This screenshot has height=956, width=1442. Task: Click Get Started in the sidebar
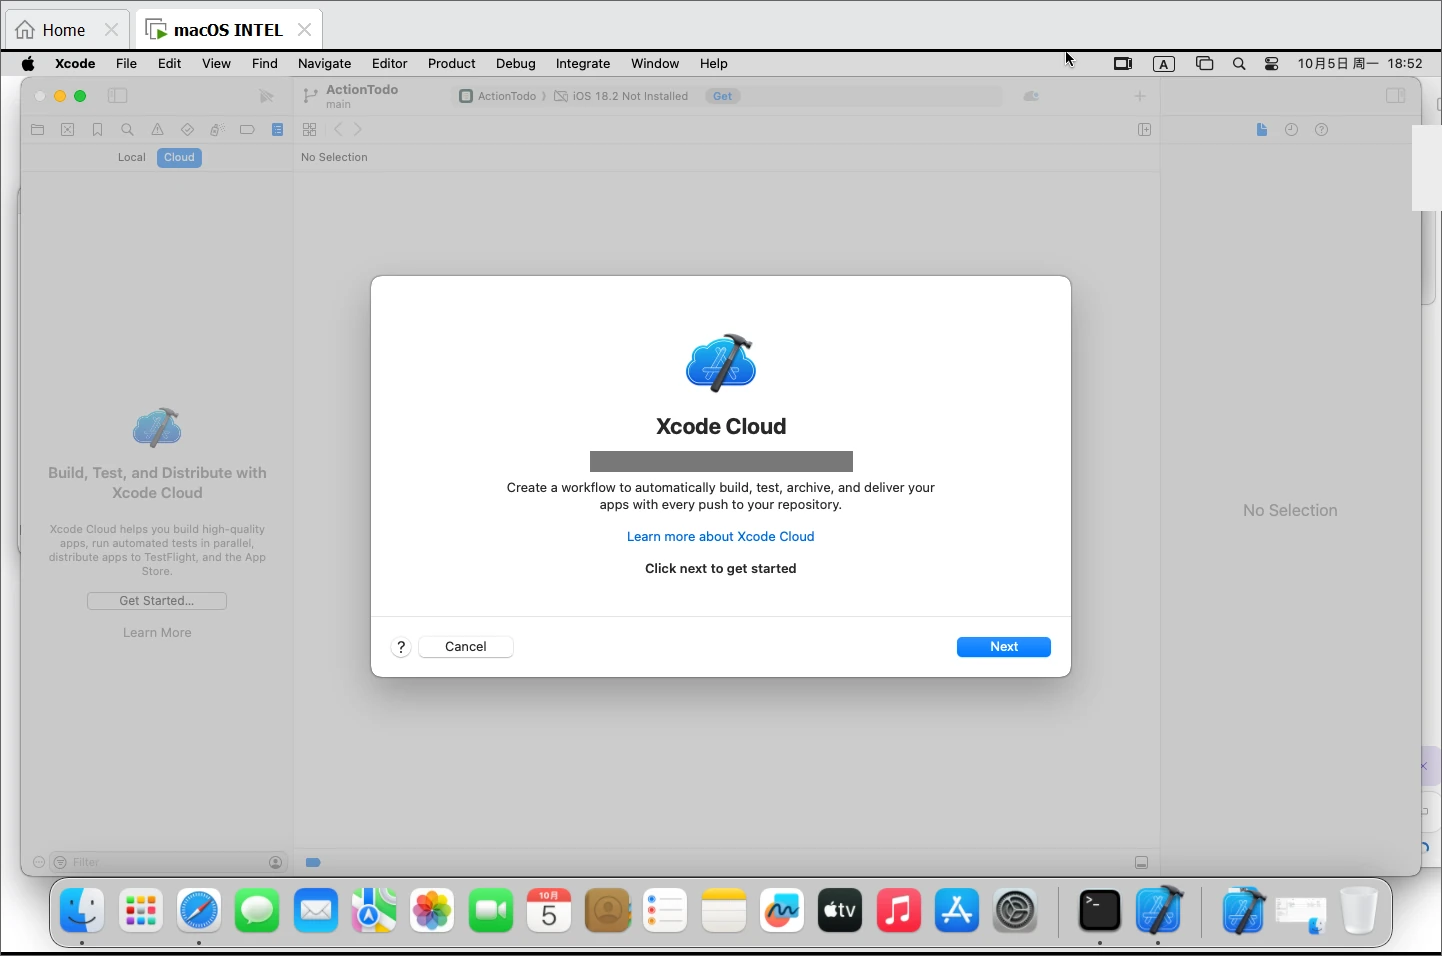(157, 601)
